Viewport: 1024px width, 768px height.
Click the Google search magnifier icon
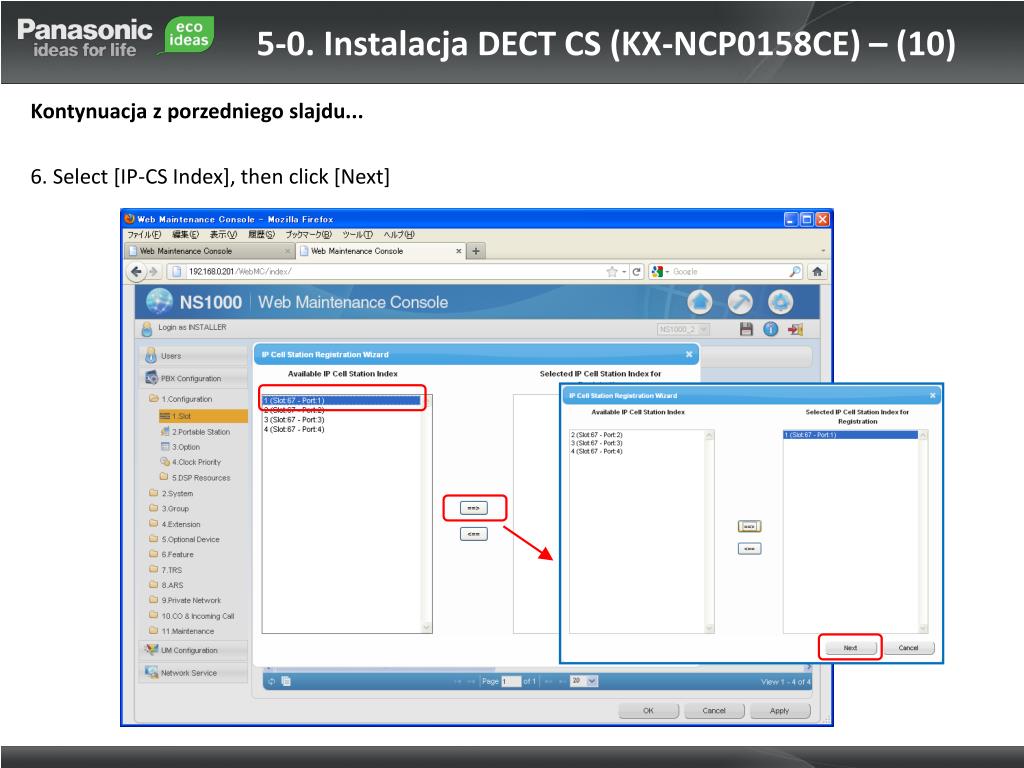tap(795, 271)
